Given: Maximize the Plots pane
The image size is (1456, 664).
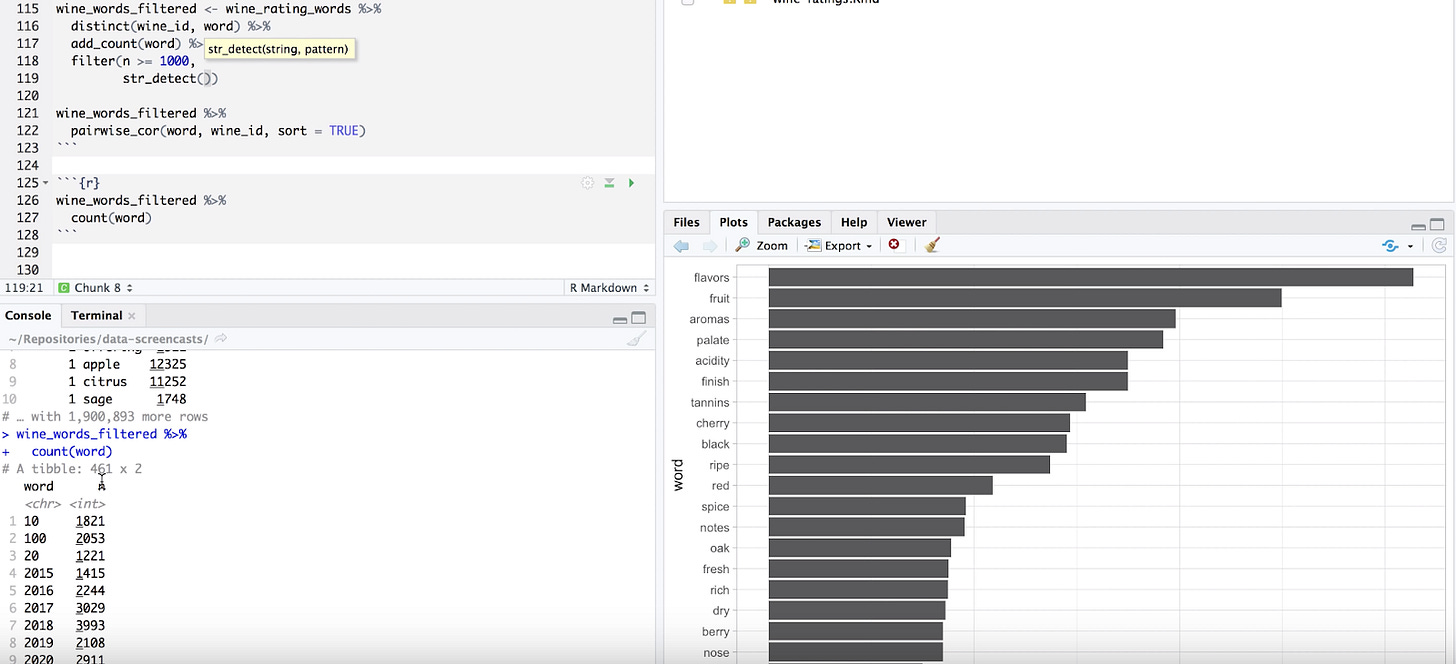Looking at the screenshot, I should 1437,224.
